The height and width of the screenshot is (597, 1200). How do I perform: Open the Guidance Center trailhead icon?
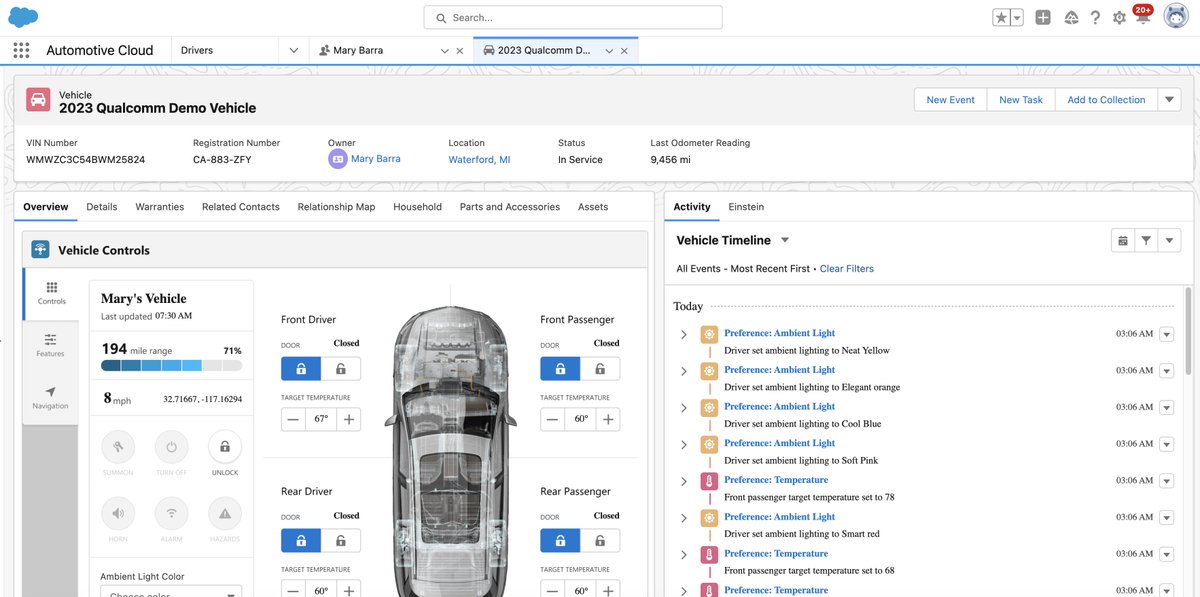click(x=1071, y=17)
